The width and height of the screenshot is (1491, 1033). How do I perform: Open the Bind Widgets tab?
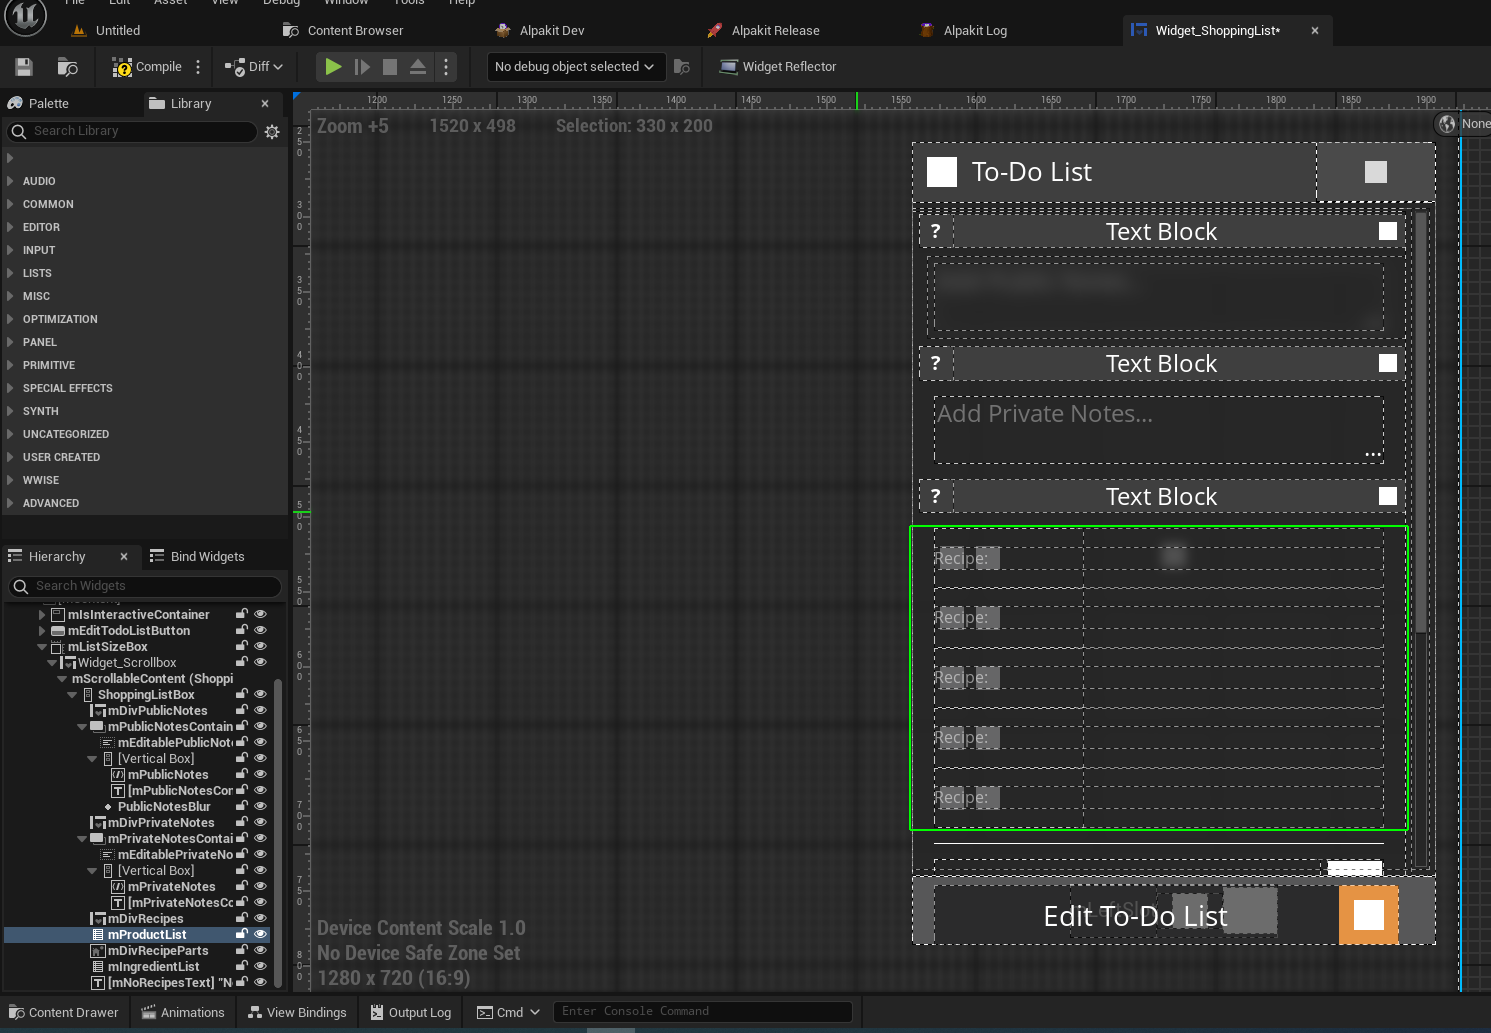point(197,557)
